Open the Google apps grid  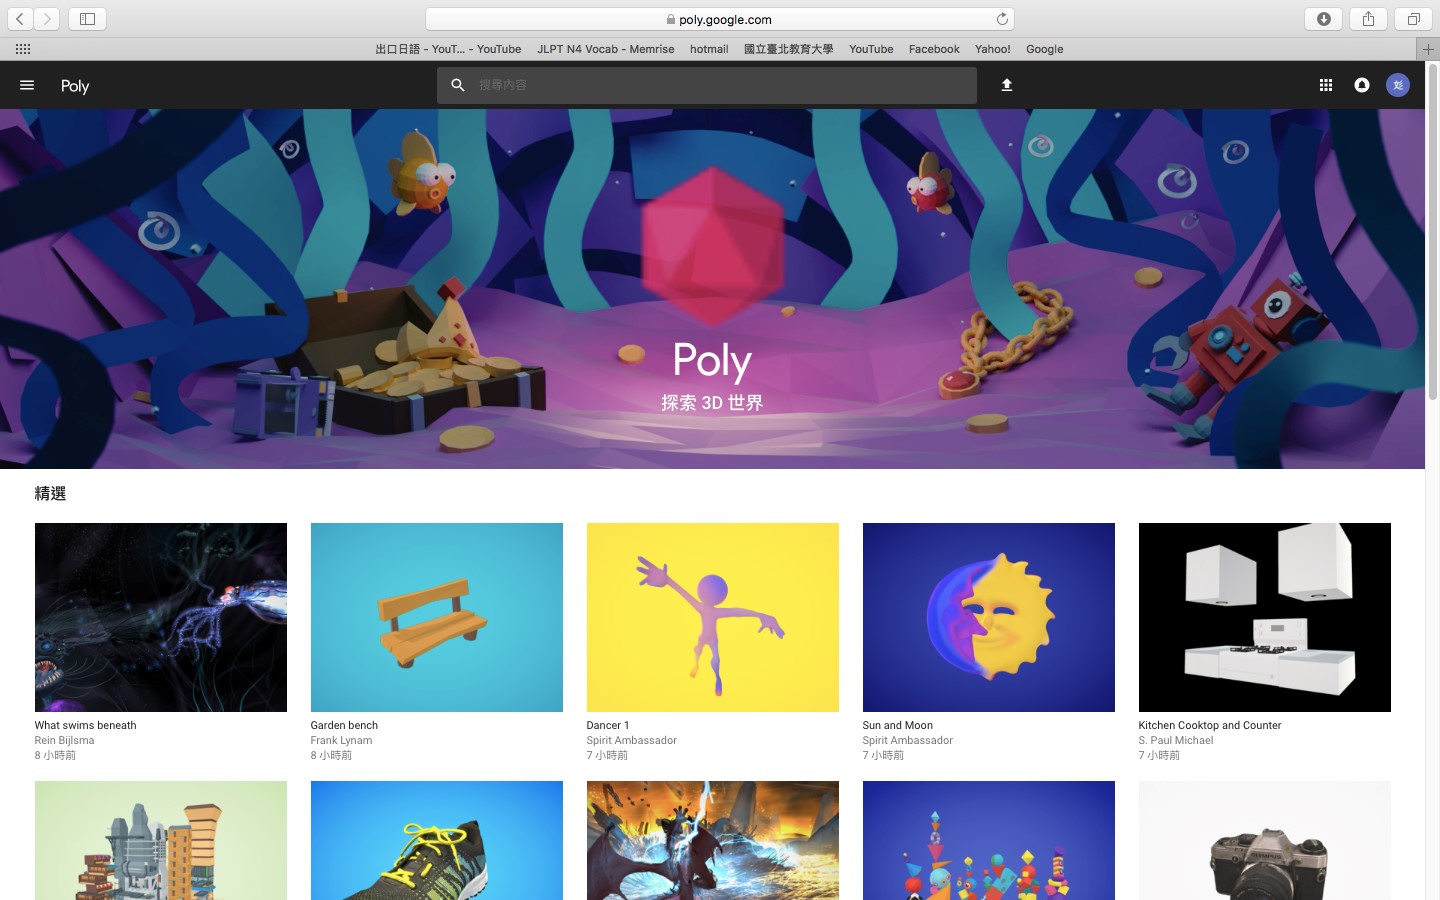[x=1326, y=85]
